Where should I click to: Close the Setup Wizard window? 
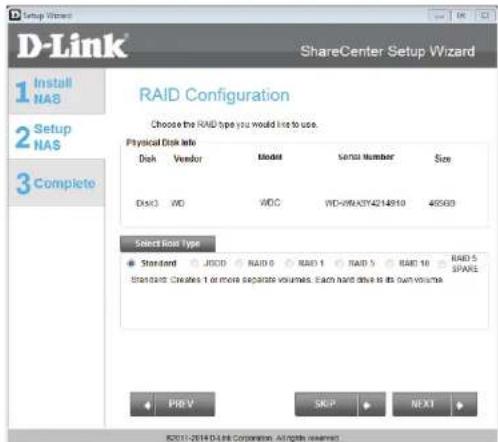[485, 16]
